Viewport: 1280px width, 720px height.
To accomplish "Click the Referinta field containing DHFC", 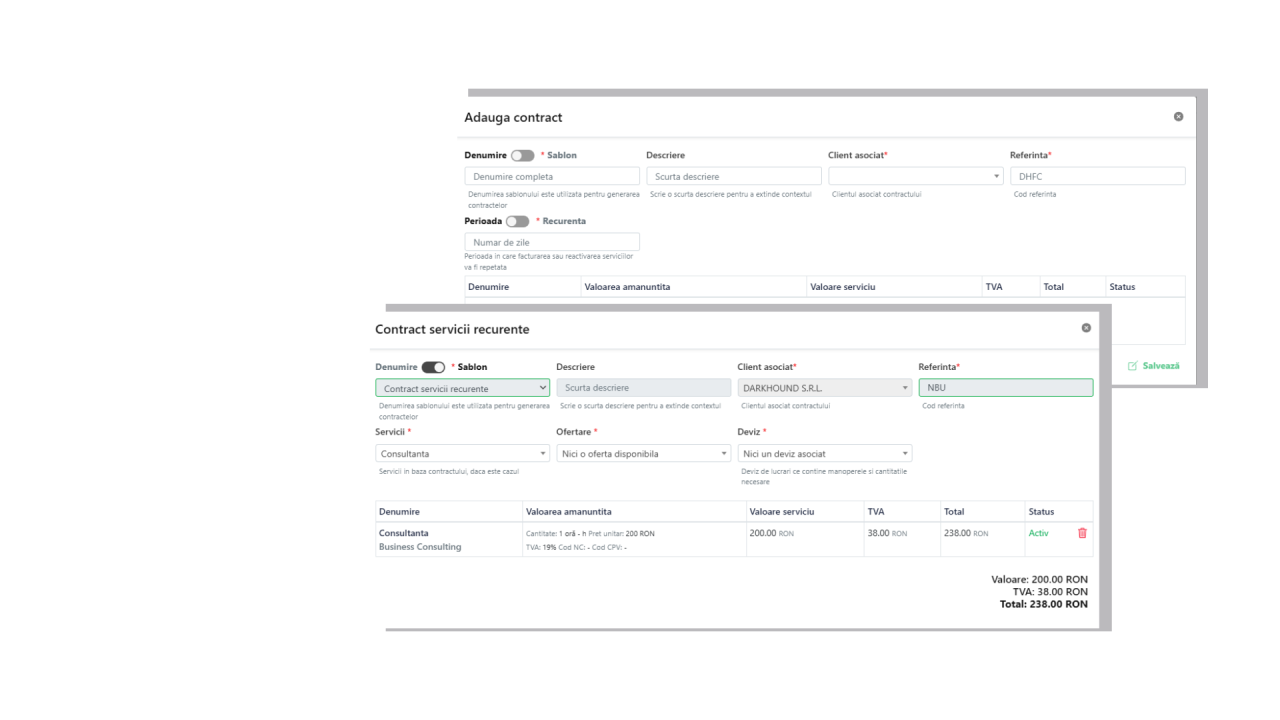I will [1097, 176].
